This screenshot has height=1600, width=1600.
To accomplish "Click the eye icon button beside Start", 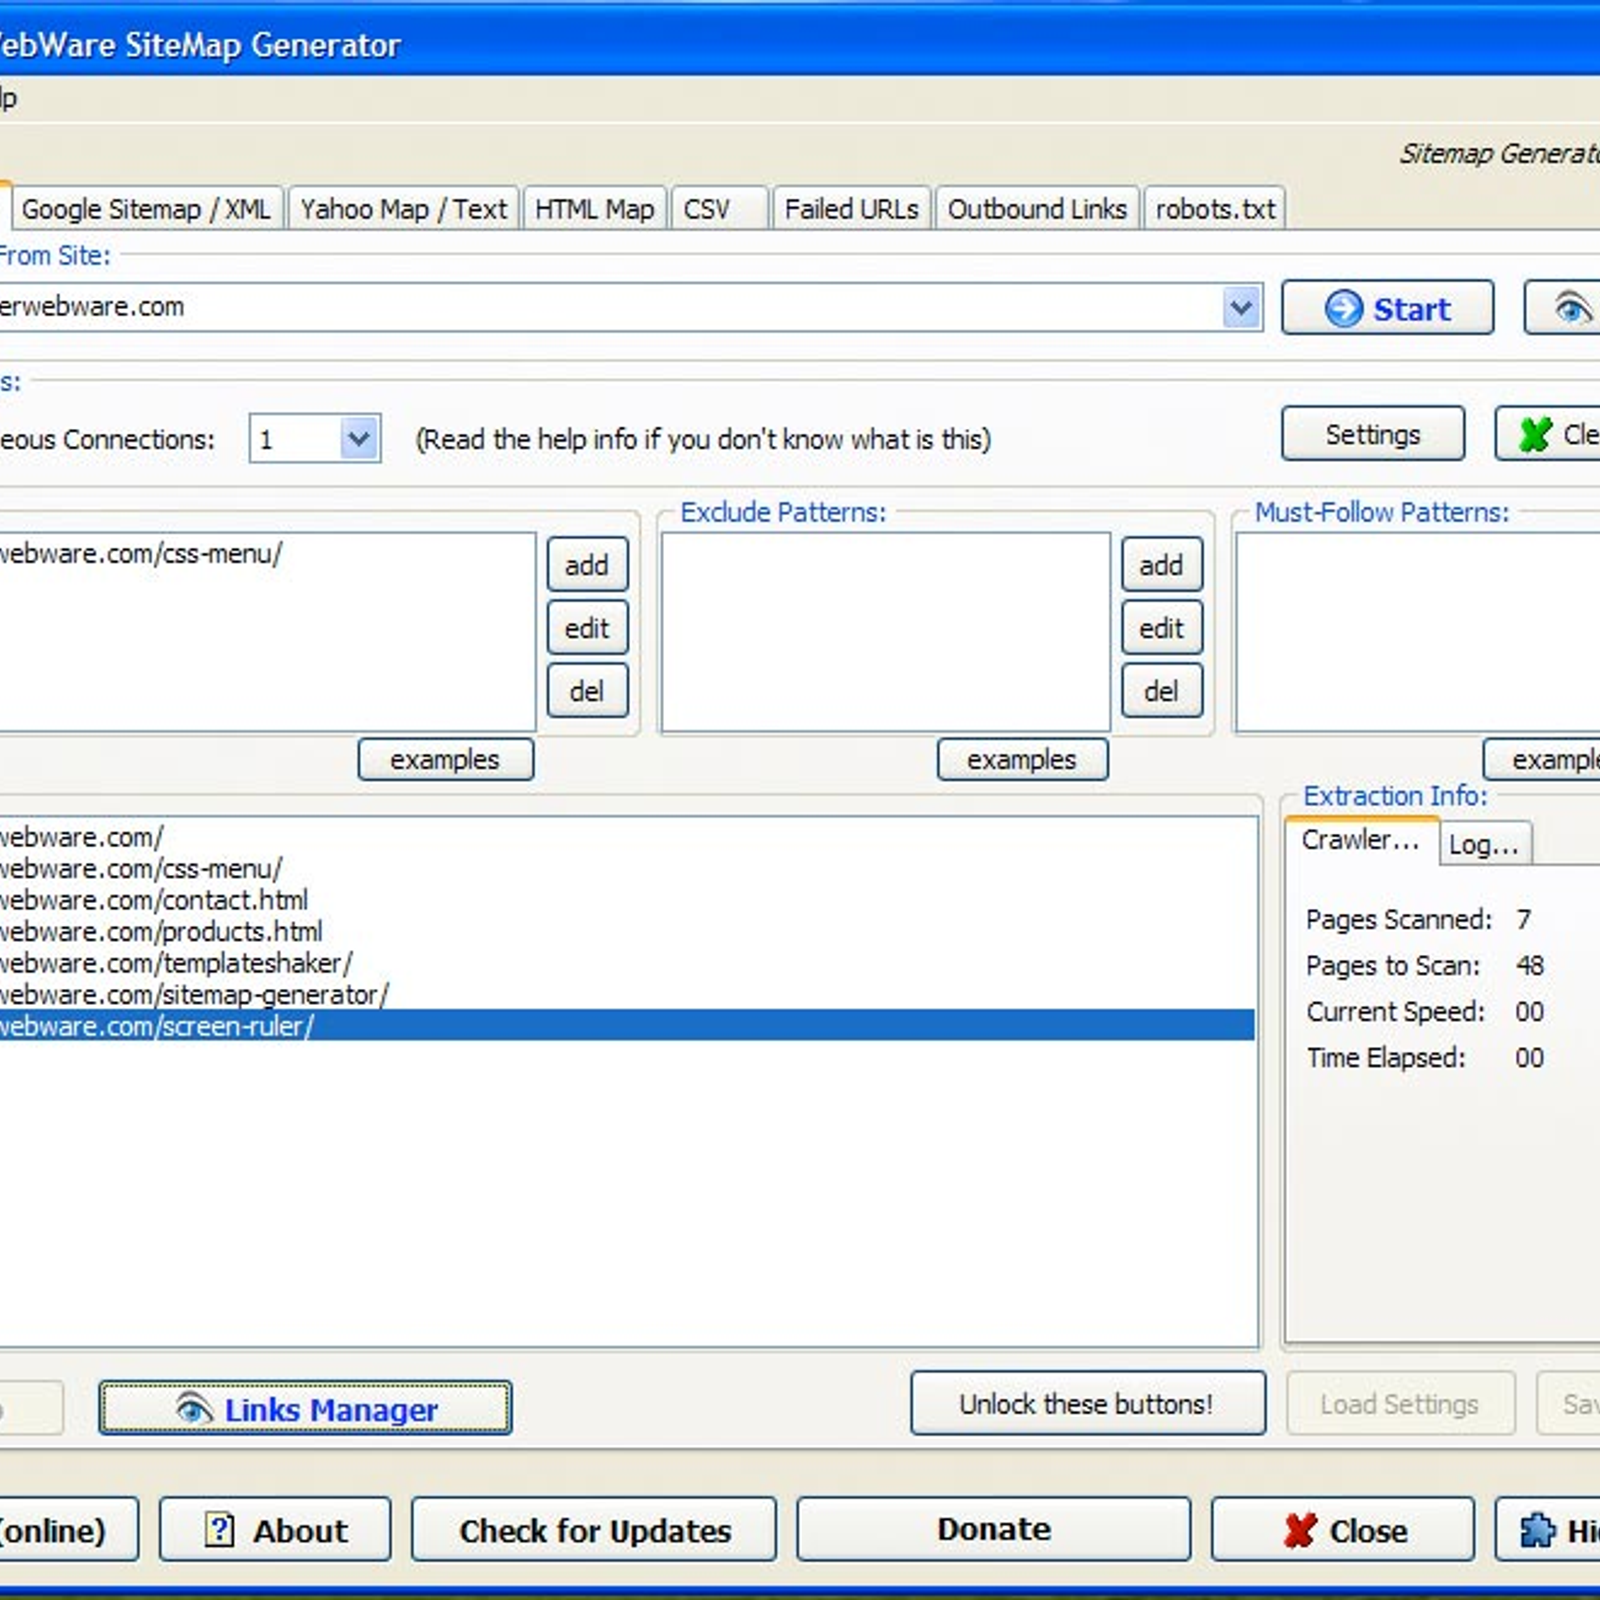I will [1563, 308].
